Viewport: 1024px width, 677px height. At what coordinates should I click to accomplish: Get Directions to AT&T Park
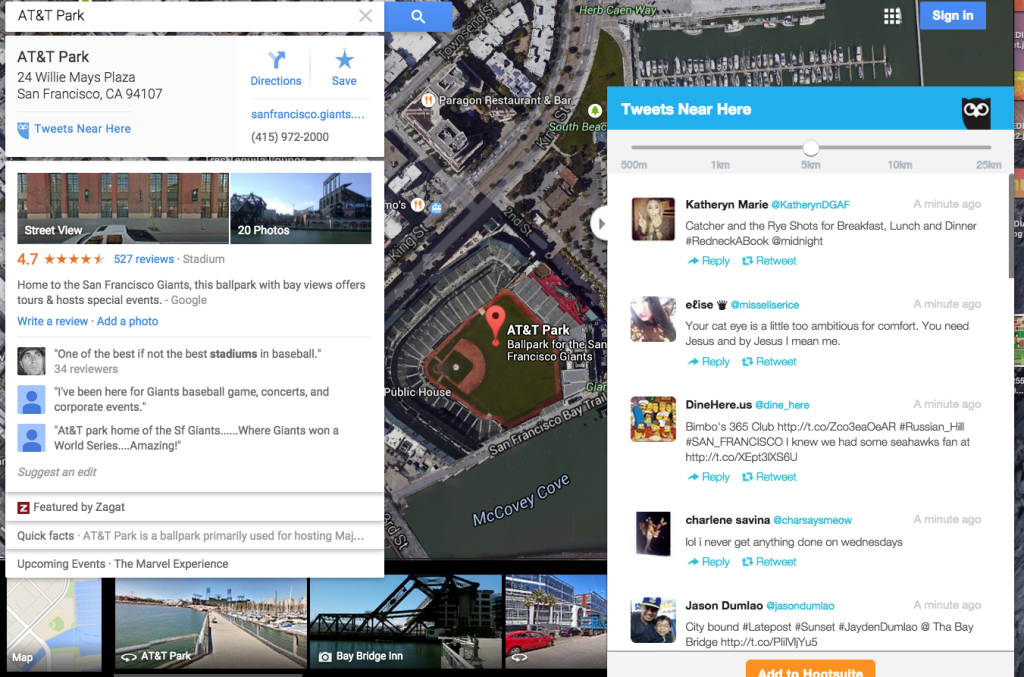(276, 69)
